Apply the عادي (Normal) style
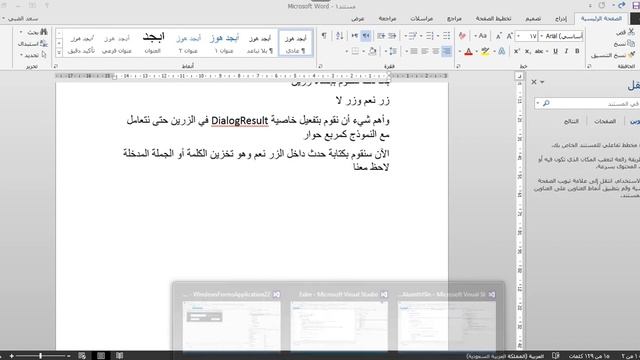640x360 pixels. [x=295, y=43]
